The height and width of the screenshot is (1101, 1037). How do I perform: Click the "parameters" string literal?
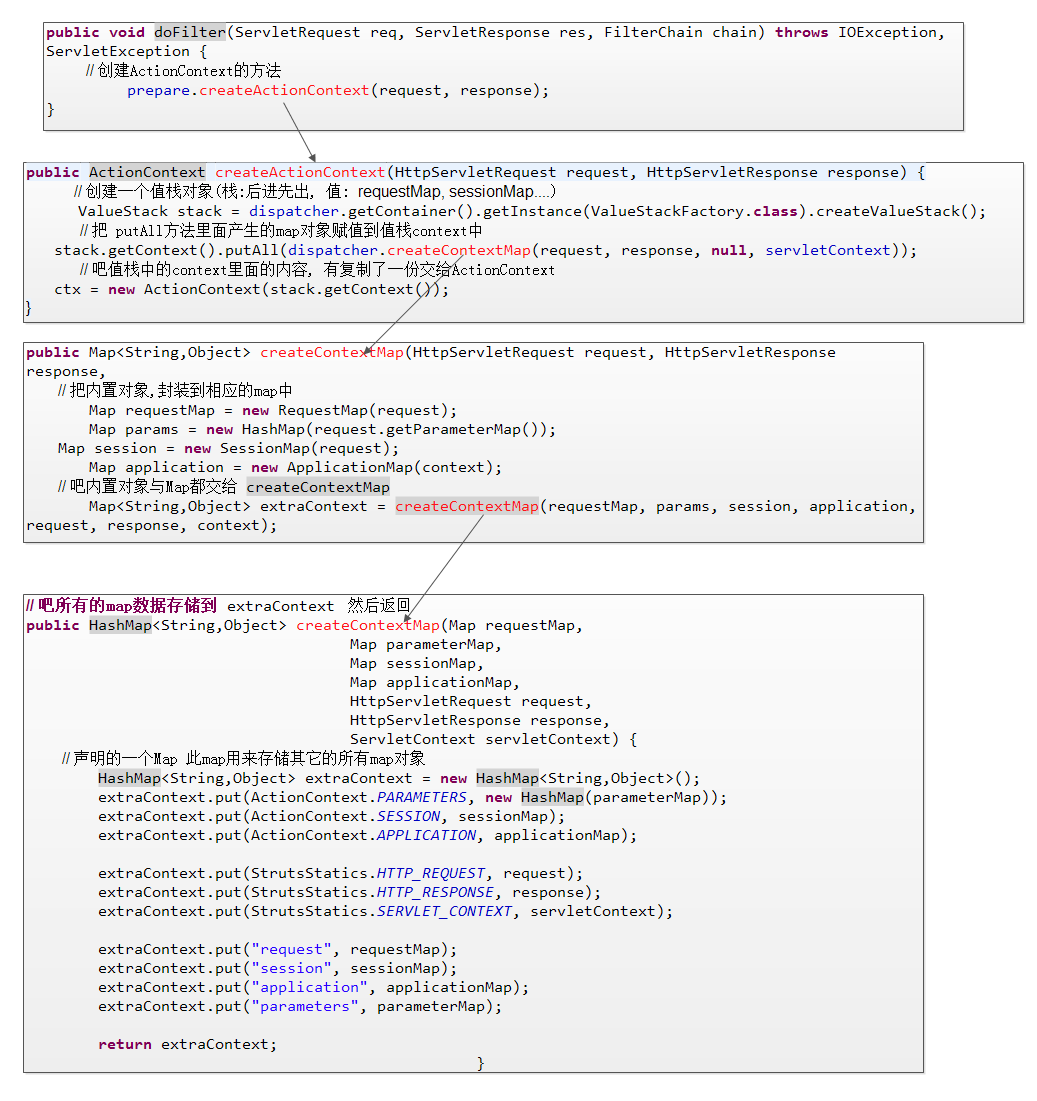click(305, 1006)
